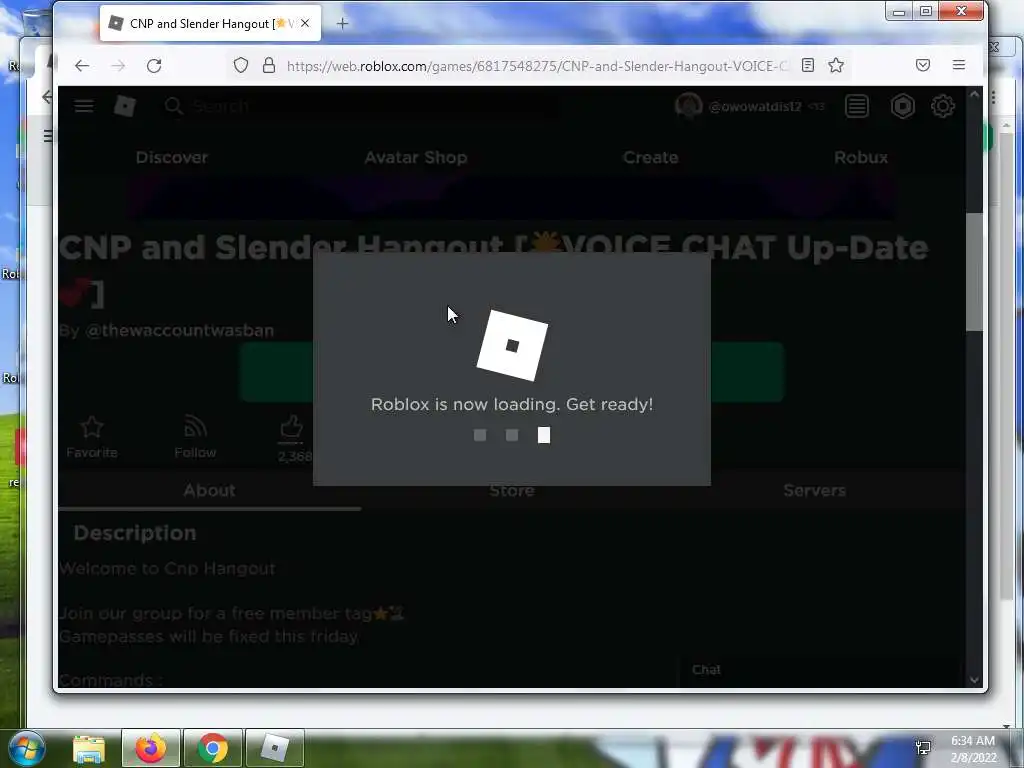Follow this game icon
1024x768 pixels.
pyautogui.click(x=195, y=426)
